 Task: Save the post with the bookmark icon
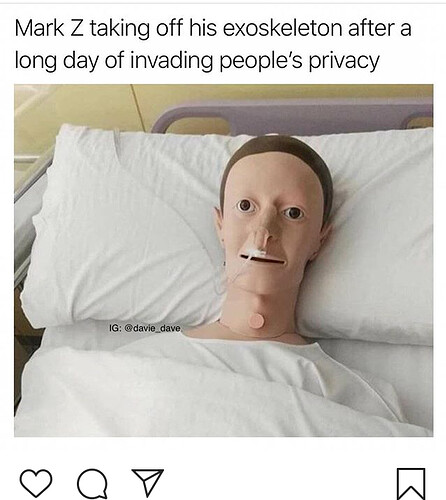411,484
